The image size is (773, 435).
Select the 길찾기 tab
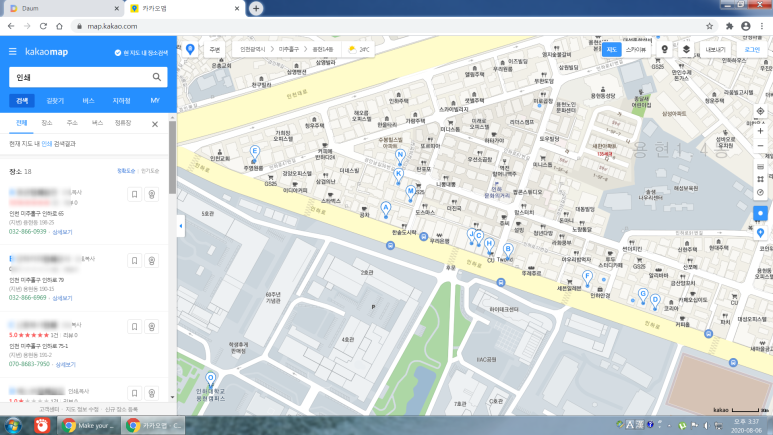[x=55, y=101]
